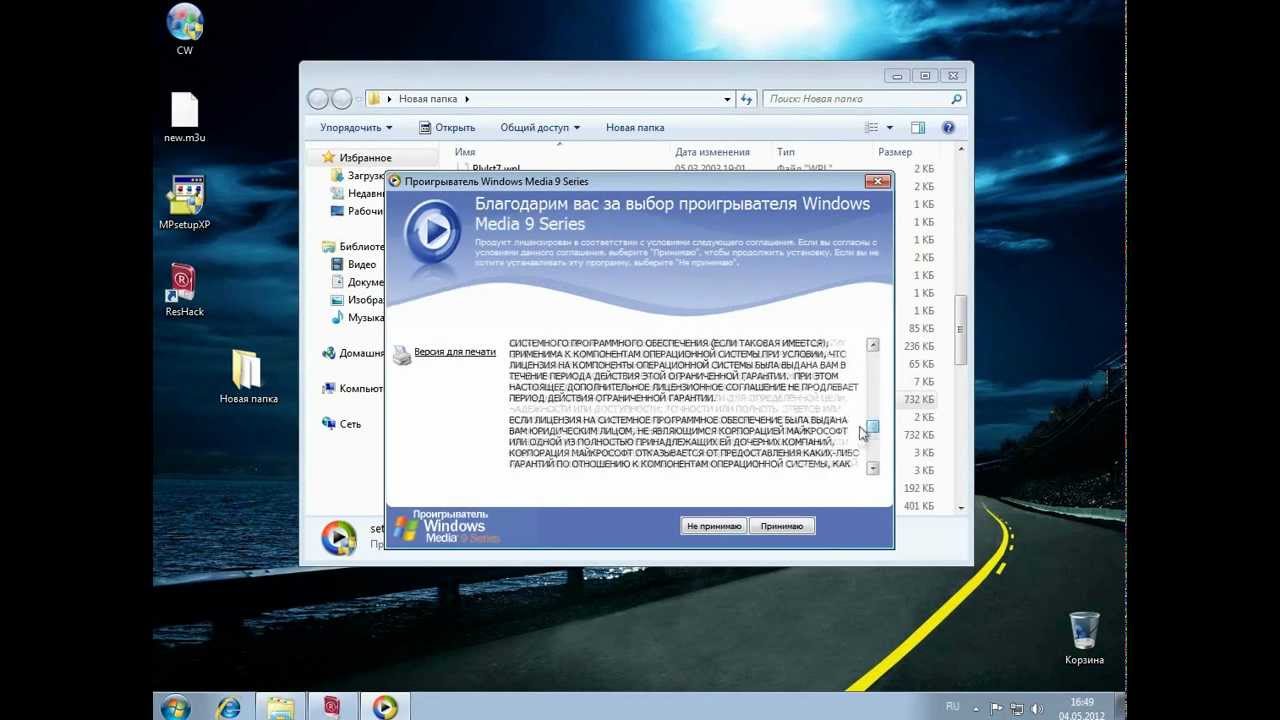Image resolution: width=1280 pixels, height=720 pixels.
Task: Click the printer icon beside Версия для печати
Action: pyautogui.click(x=401, y=354)
